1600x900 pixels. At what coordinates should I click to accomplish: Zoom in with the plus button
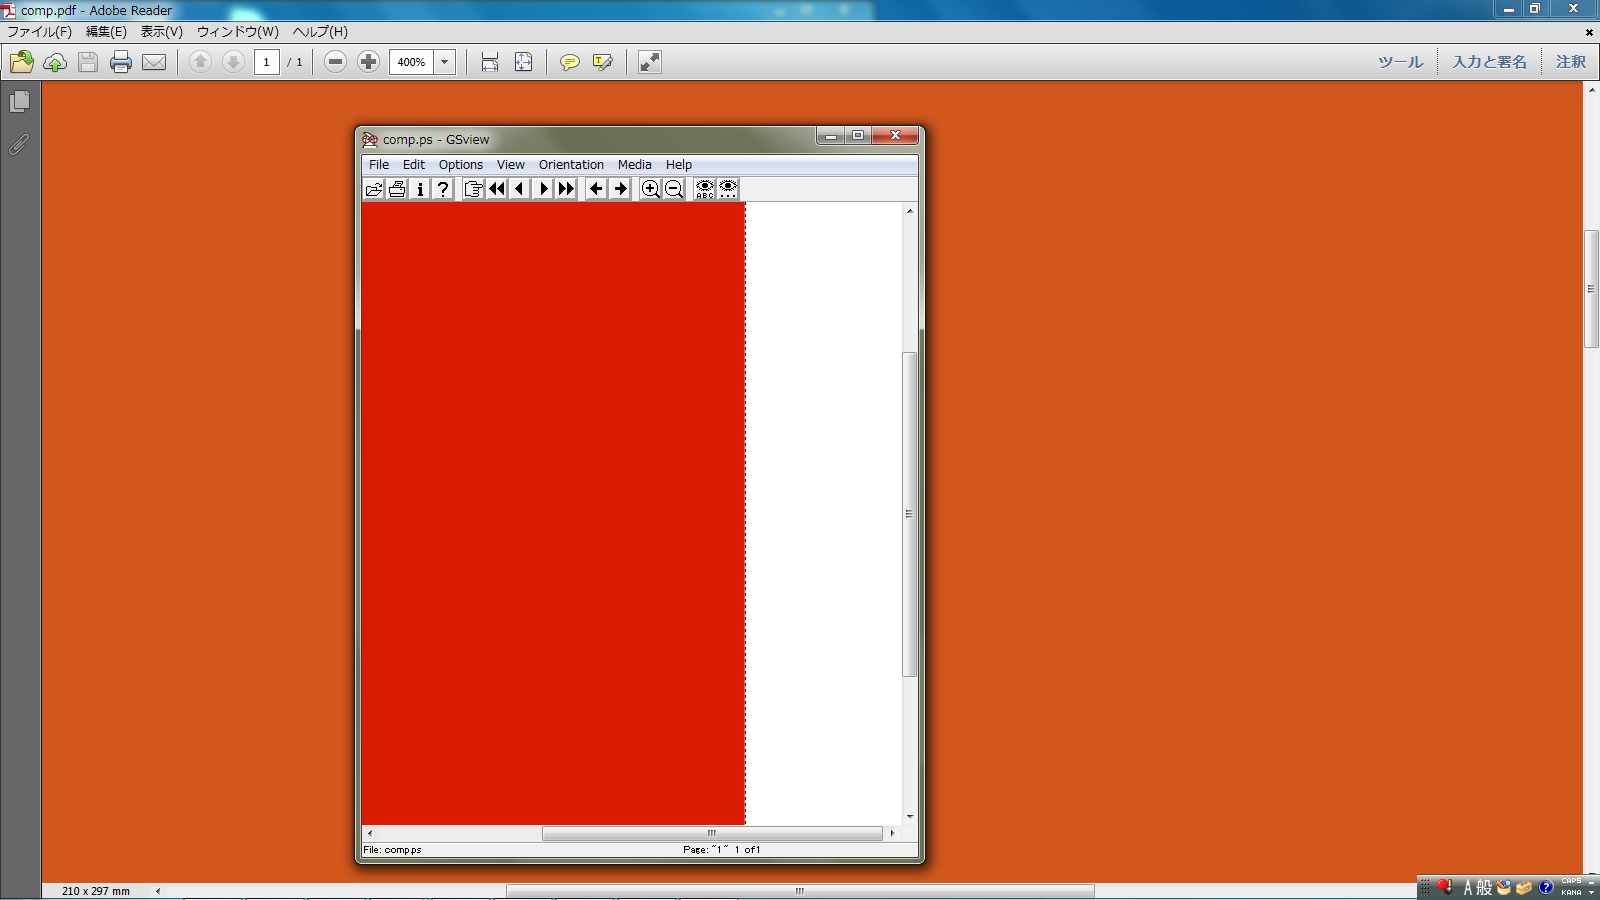368,62
